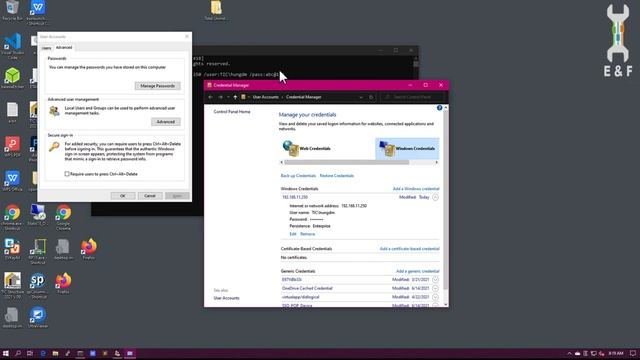
Task: Click Add a Windows credential link
Action: pyautogui.click(x=416, y=189)
